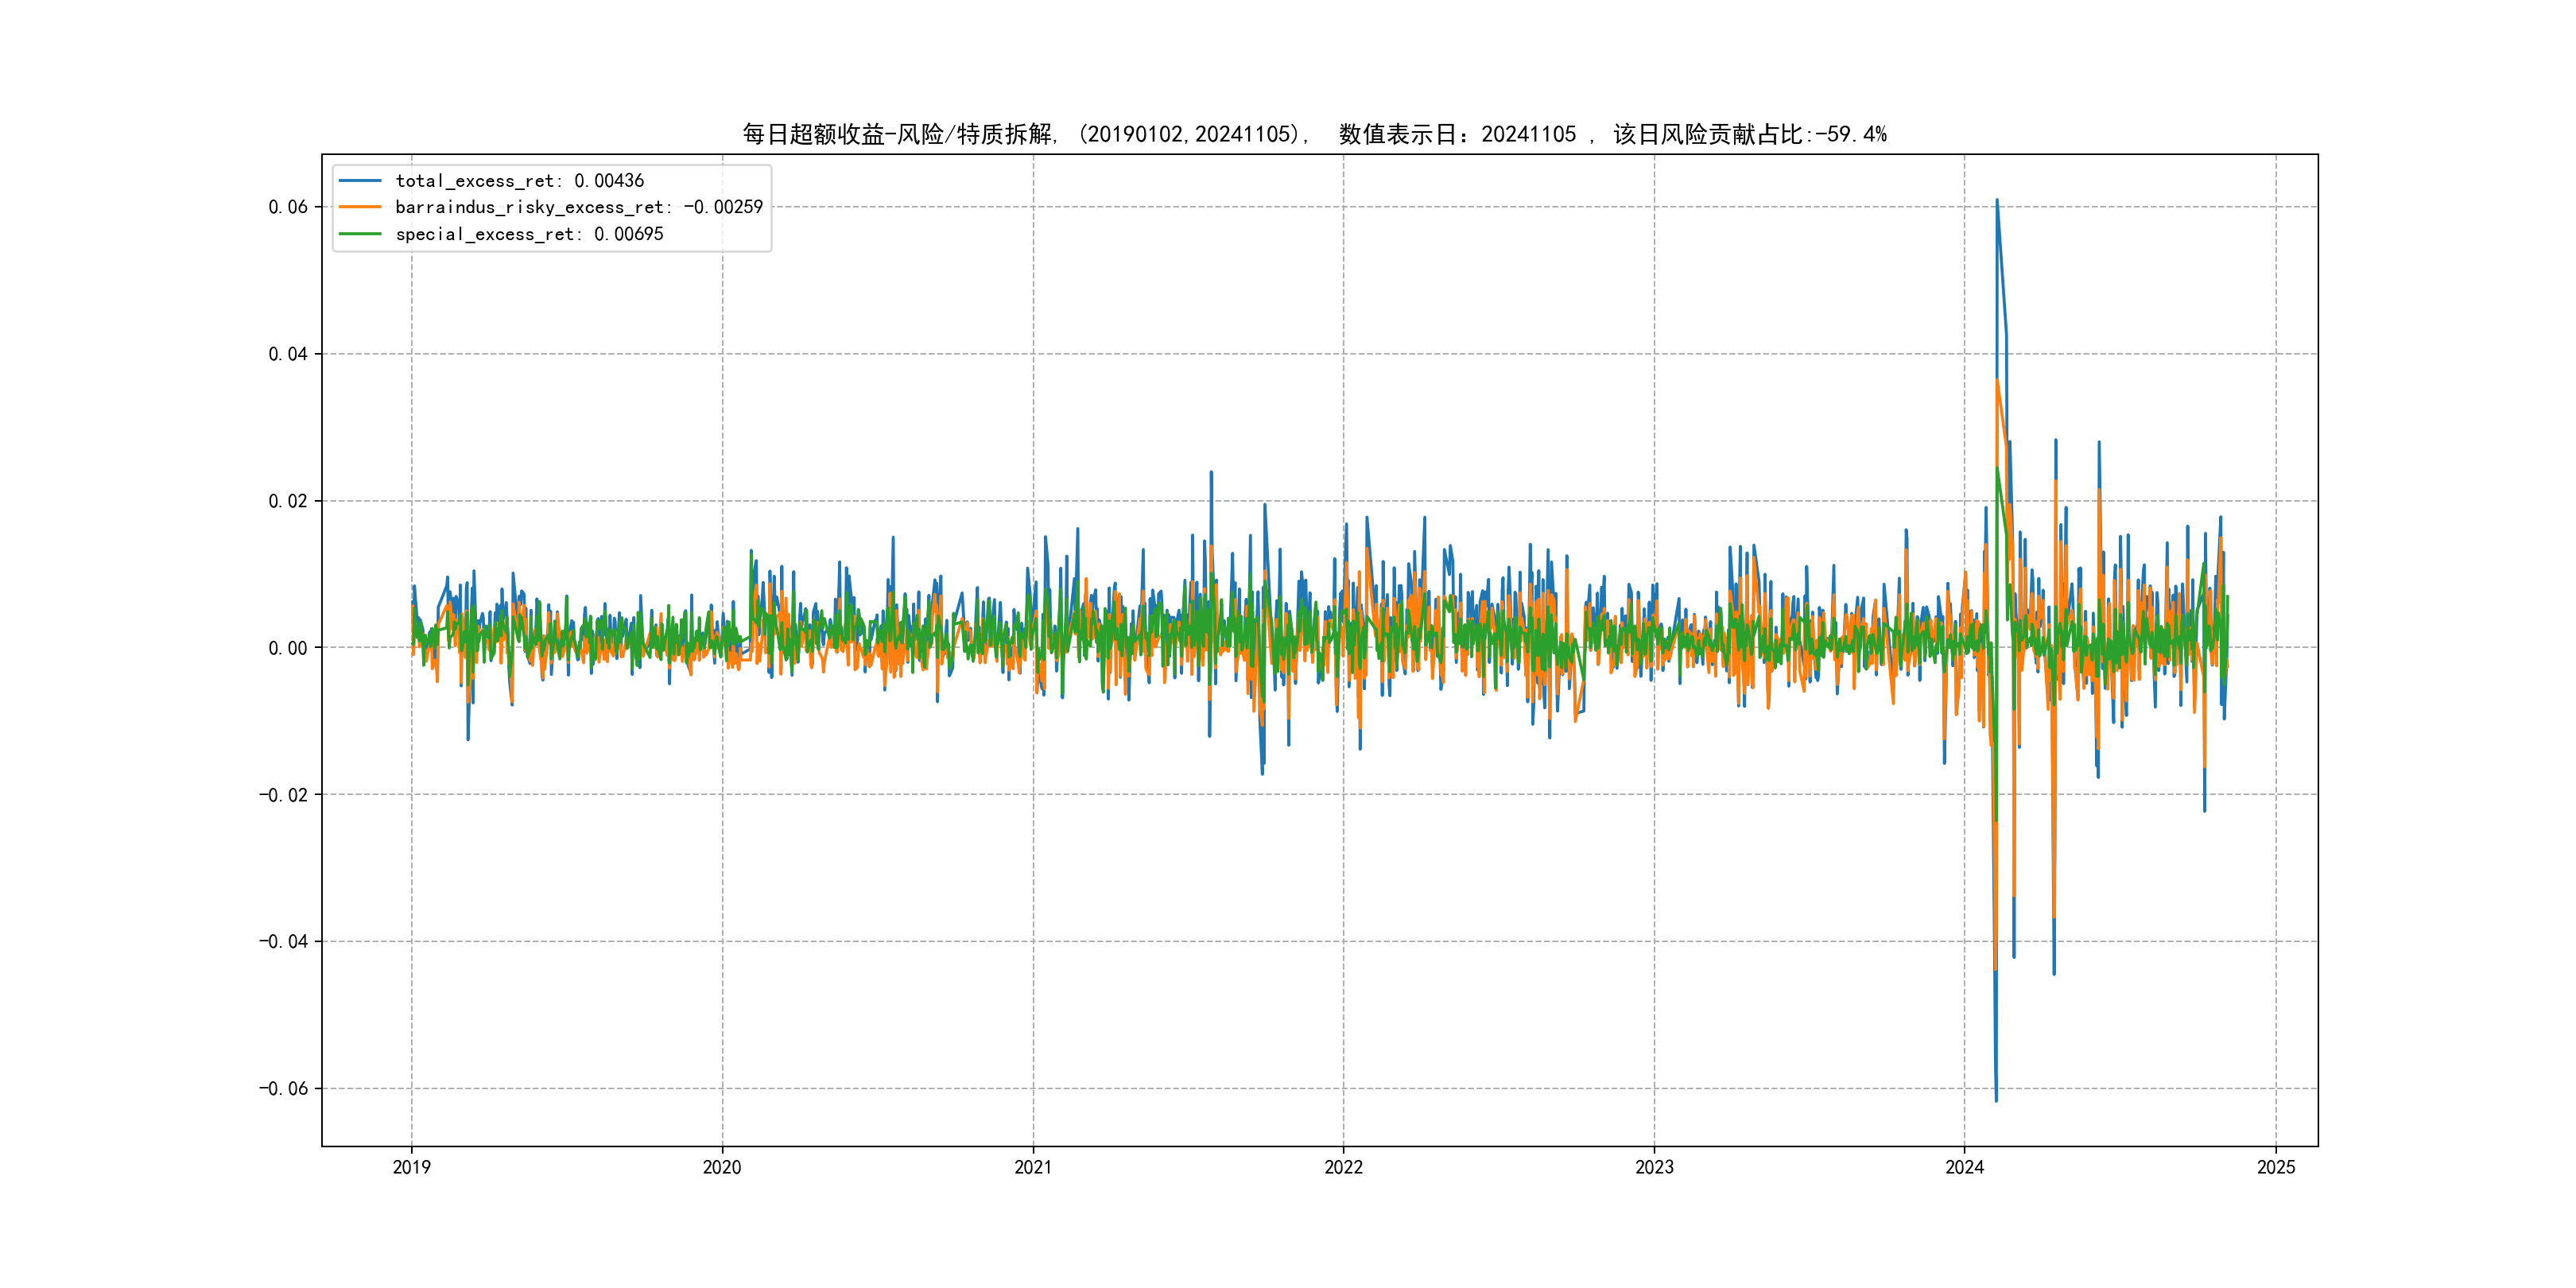Click the tallest blue spike peak in 2024

coord(1997,201)
